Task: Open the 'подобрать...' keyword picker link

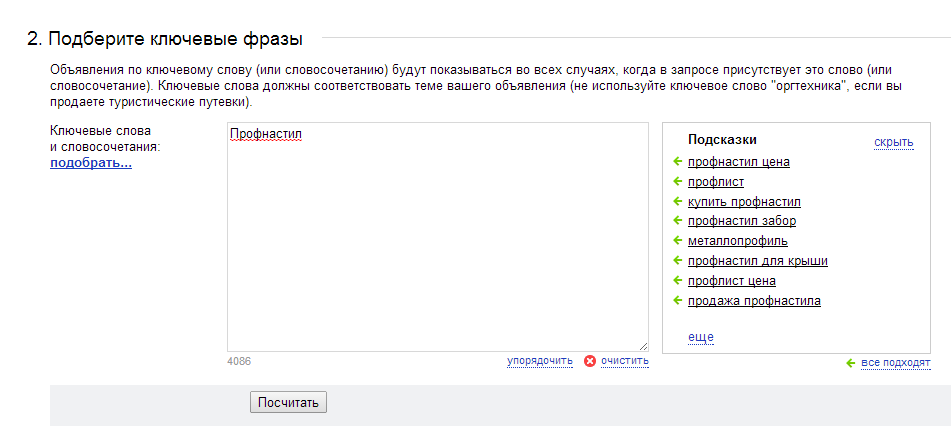Action: tap(91, 163)
